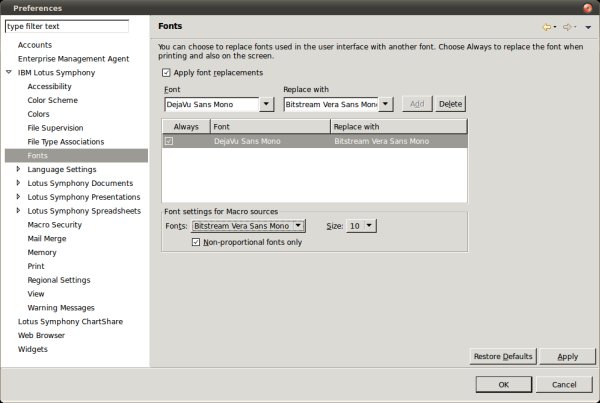Toggle Apply font replacements checkbox
This screenshot has height=403, width=600.
[166, 73]
